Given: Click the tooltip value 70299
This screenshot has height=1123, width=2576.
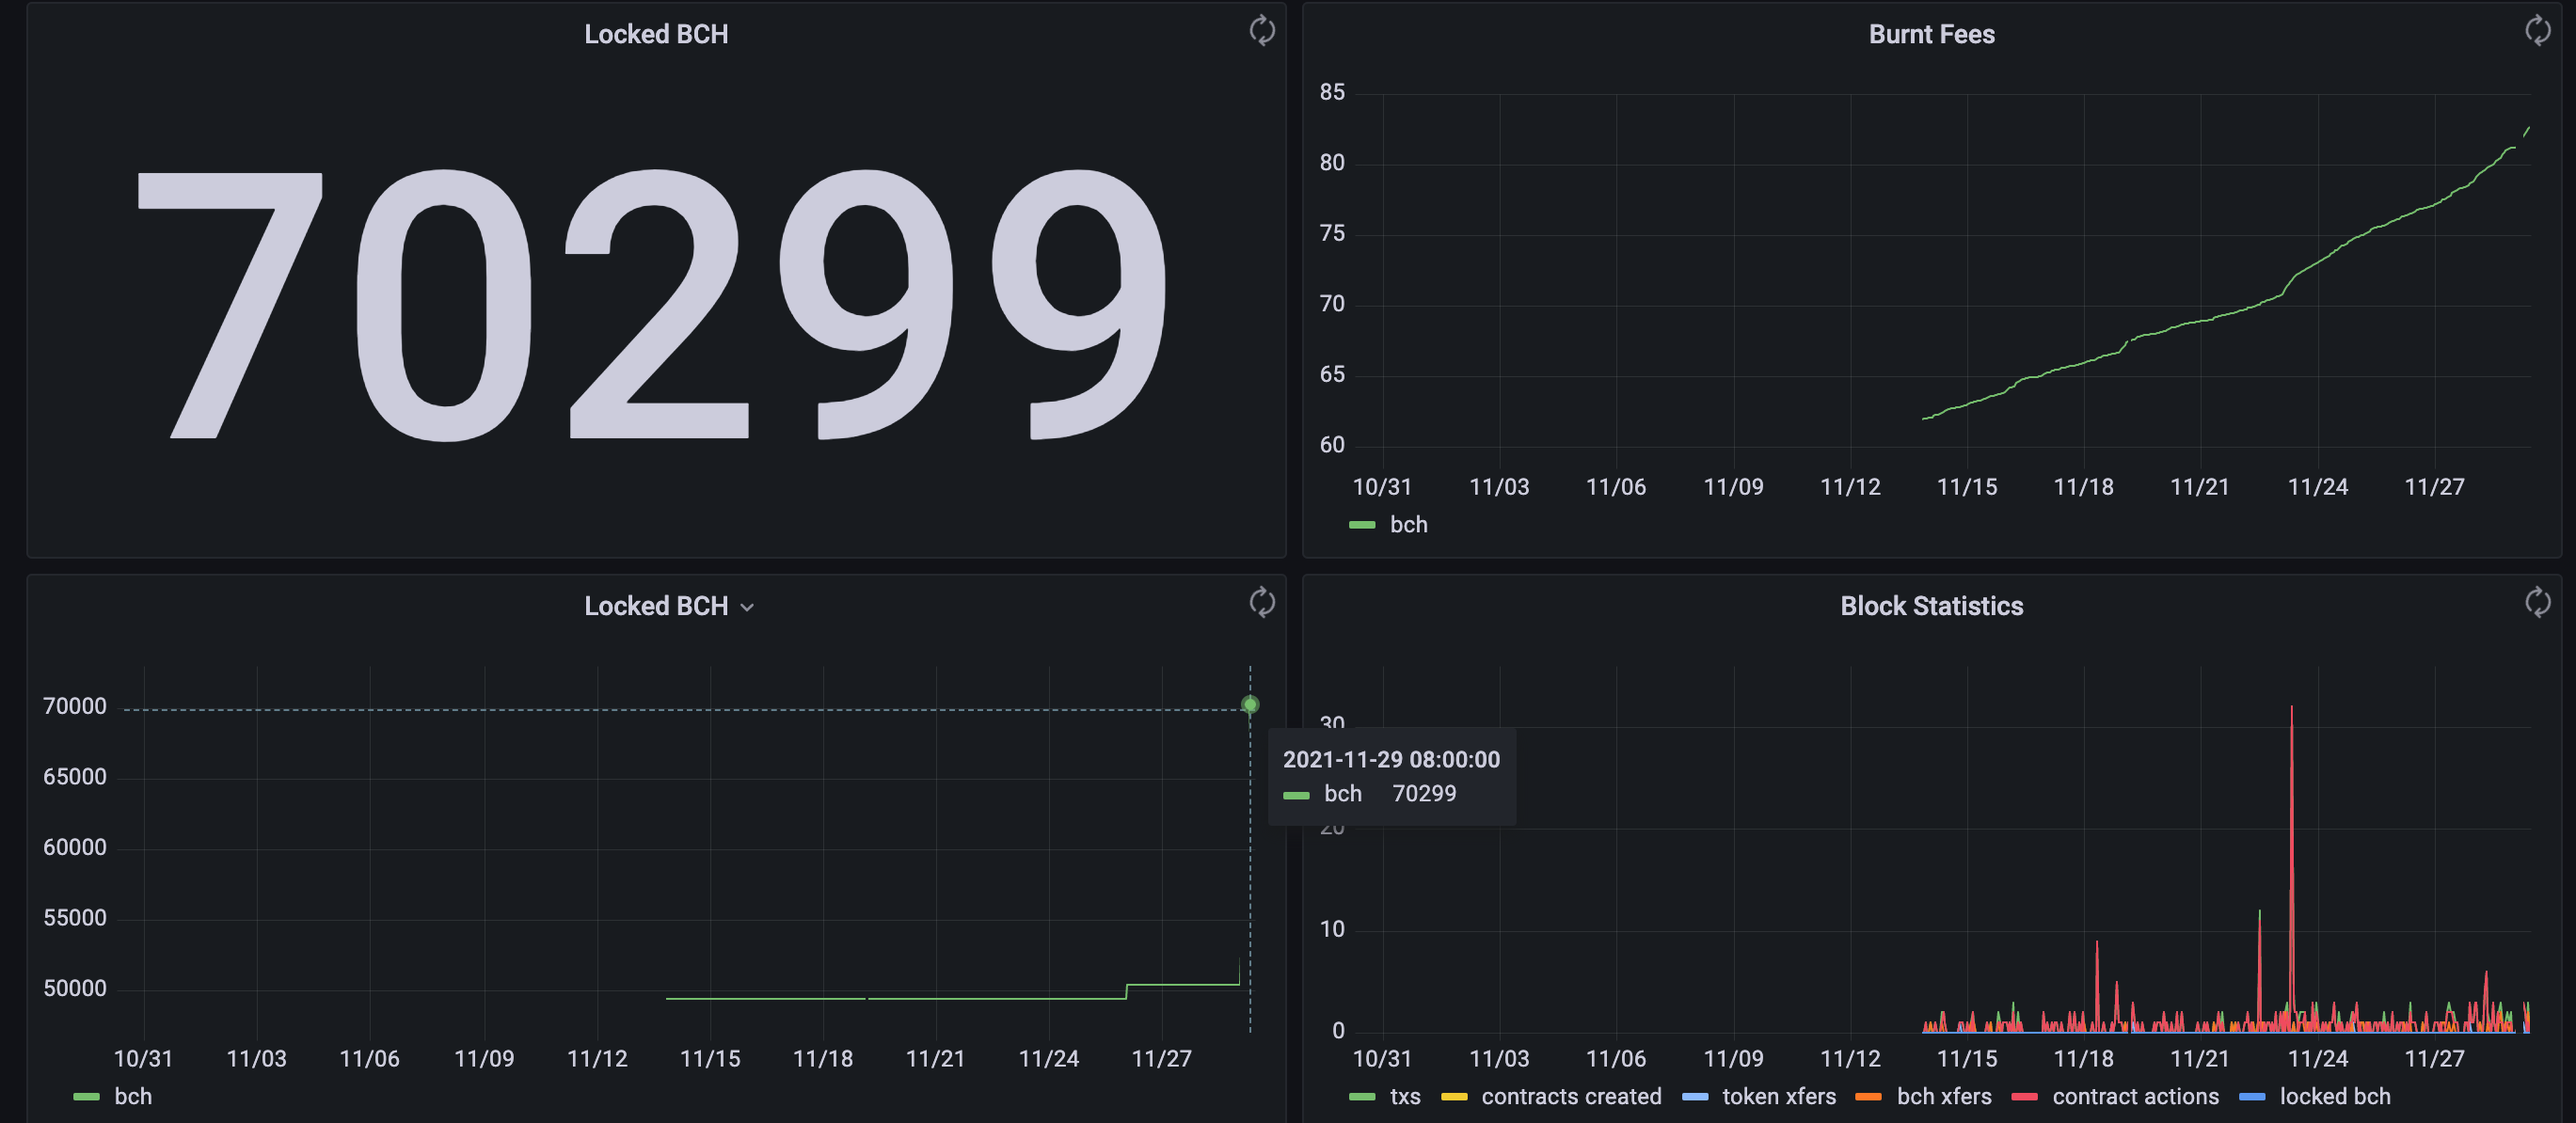Looking at the screenshot, I should (x=1424, y=793).
